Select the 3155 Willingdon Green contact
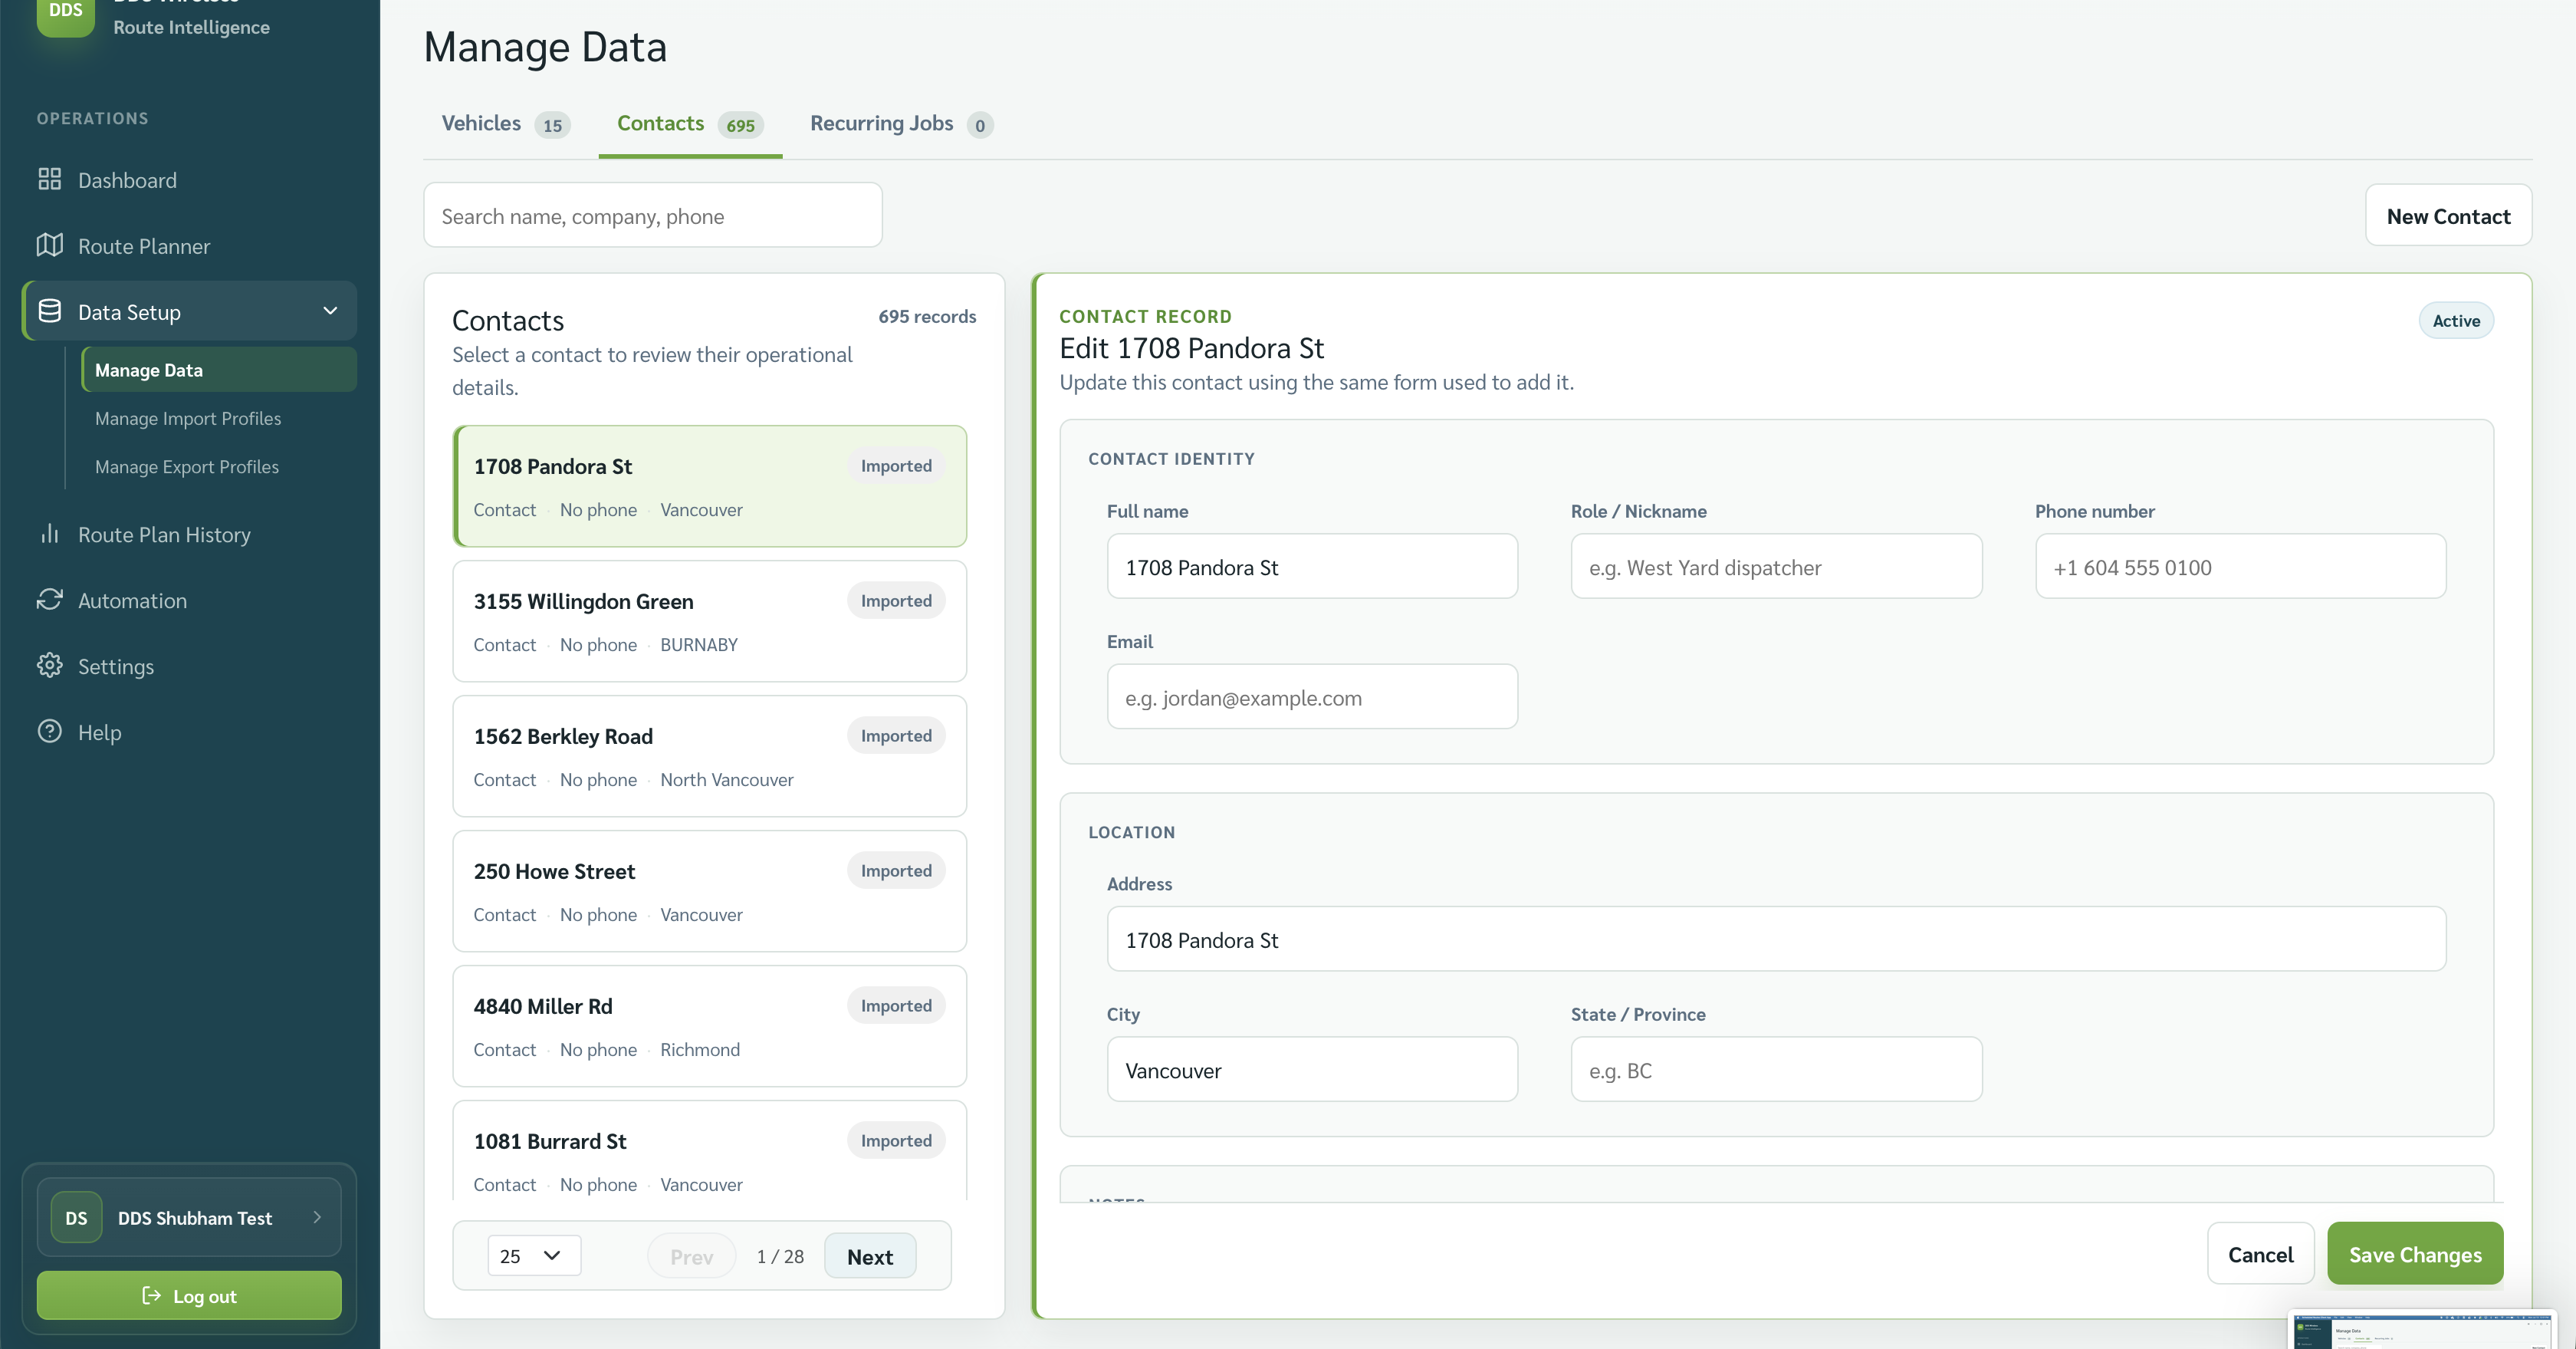Screen dimensions: 2576x1349 (710, 621)
